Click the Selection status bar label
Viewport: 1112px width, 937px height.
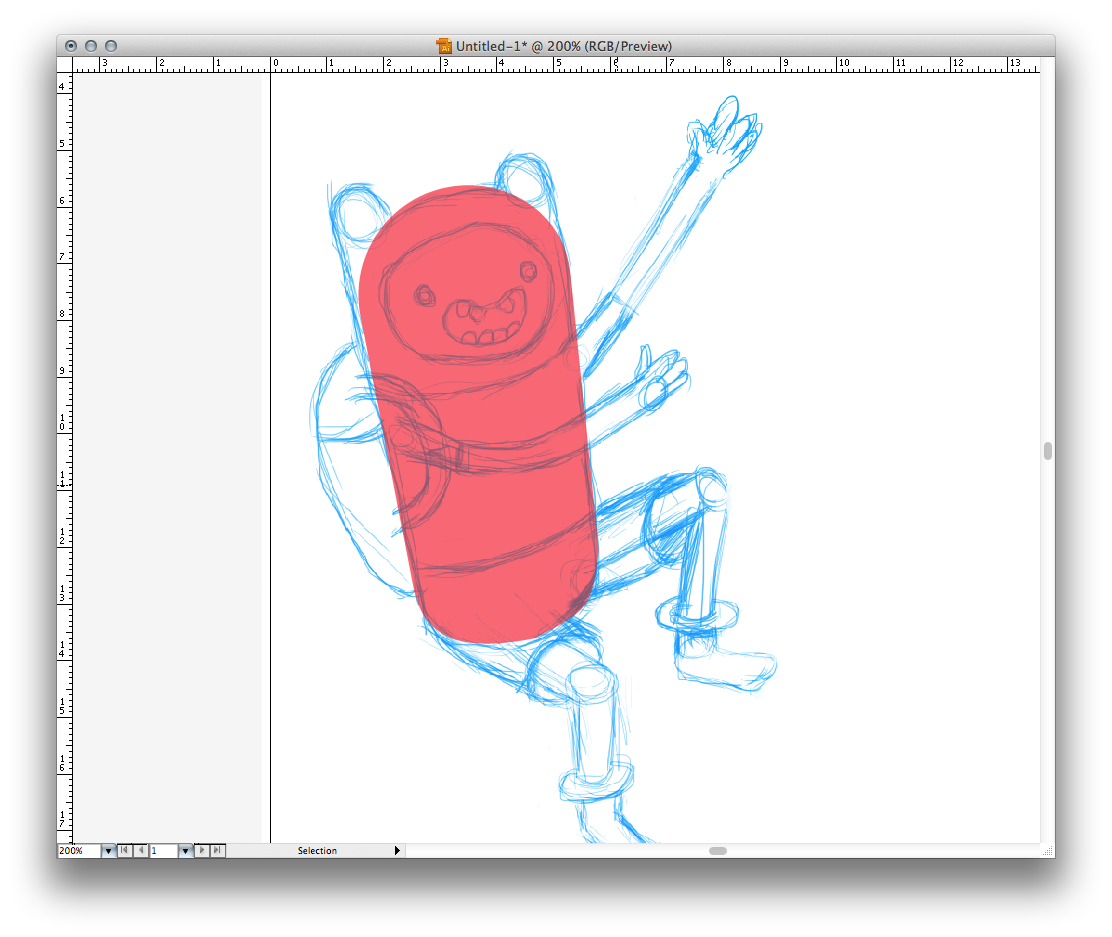coord(317,851)
